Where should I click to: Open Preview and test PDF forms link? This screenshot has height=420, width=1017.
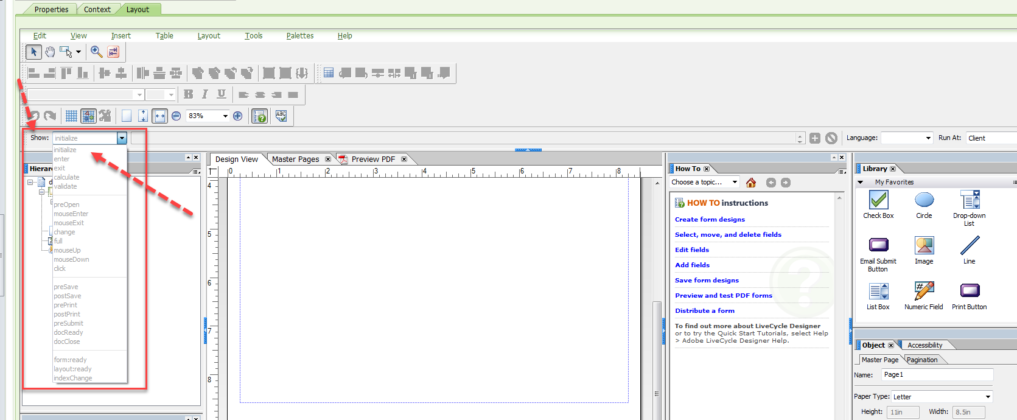(723, 295)
